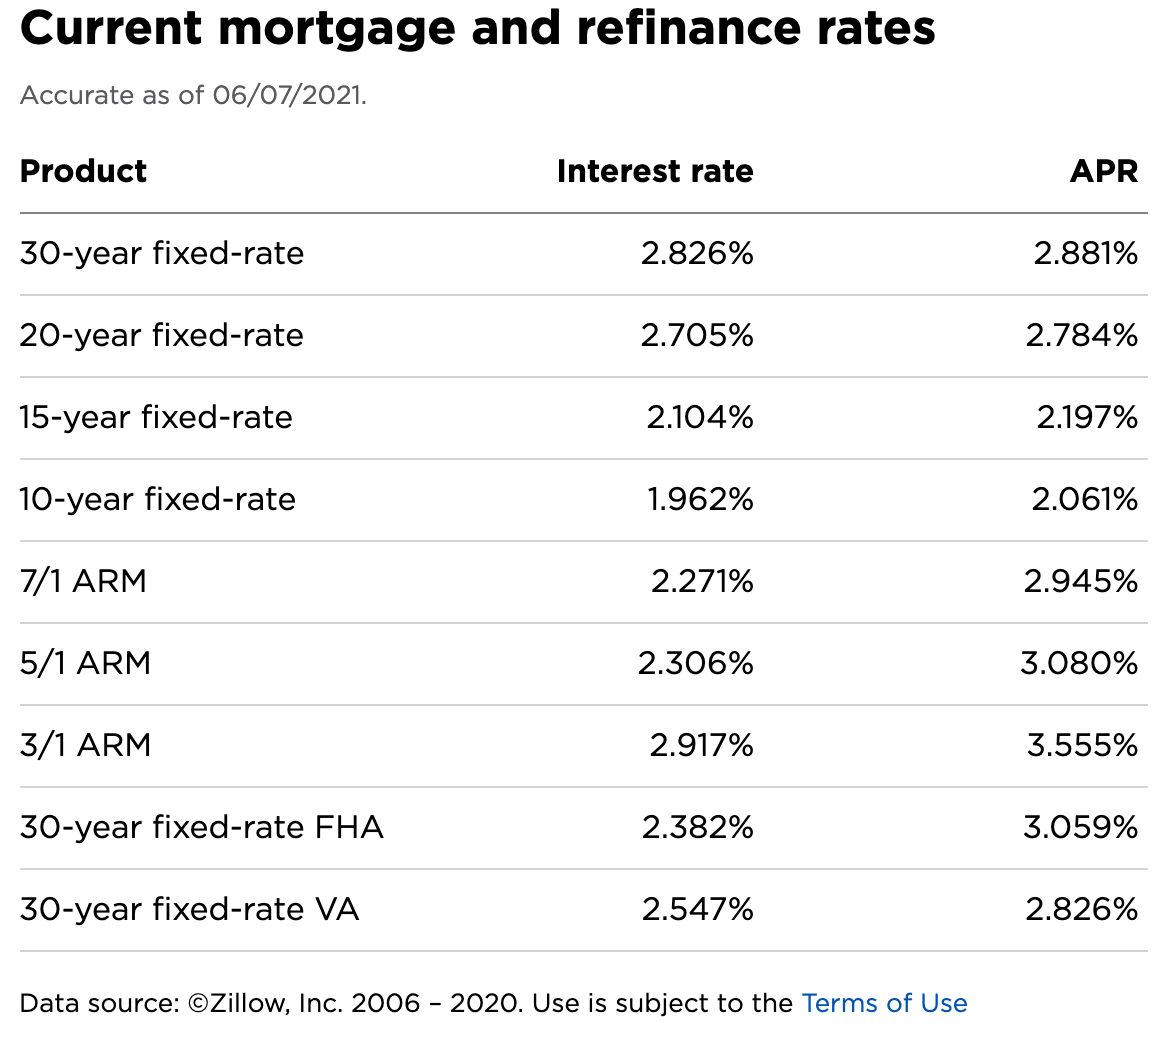
Task: Click the APR column header
Action: (x=1104, y=171)
